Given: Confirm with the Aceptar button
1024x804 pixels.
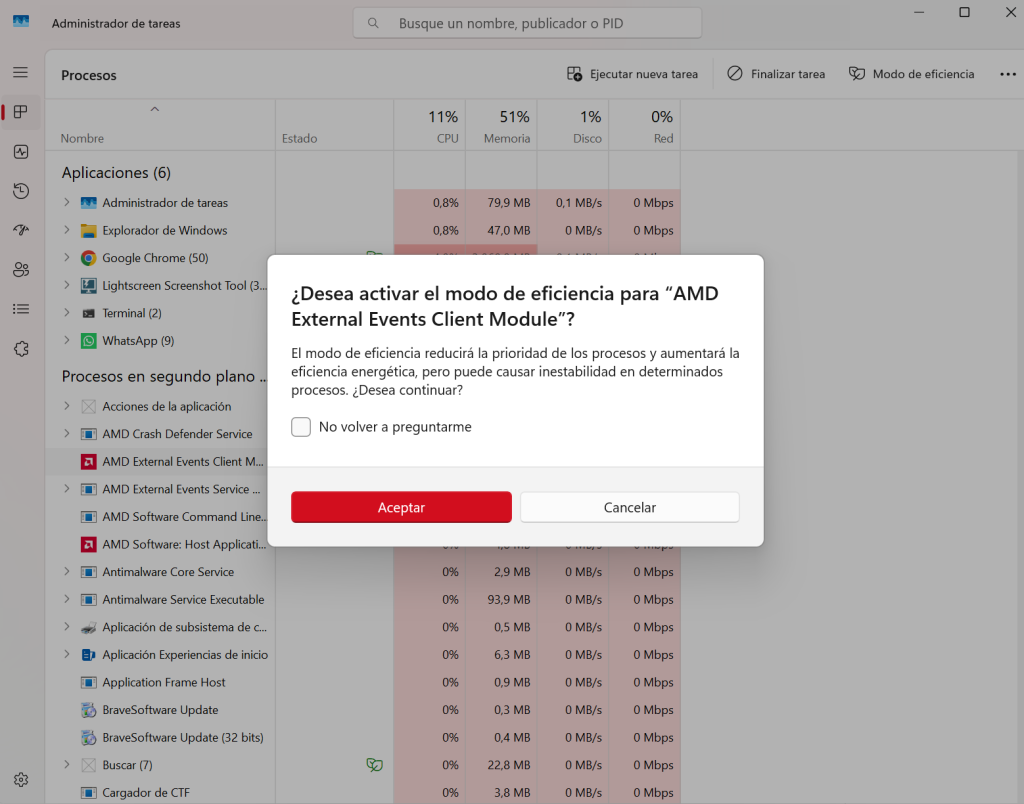Looking at the screenshot, I should click(x=402, y=507).
